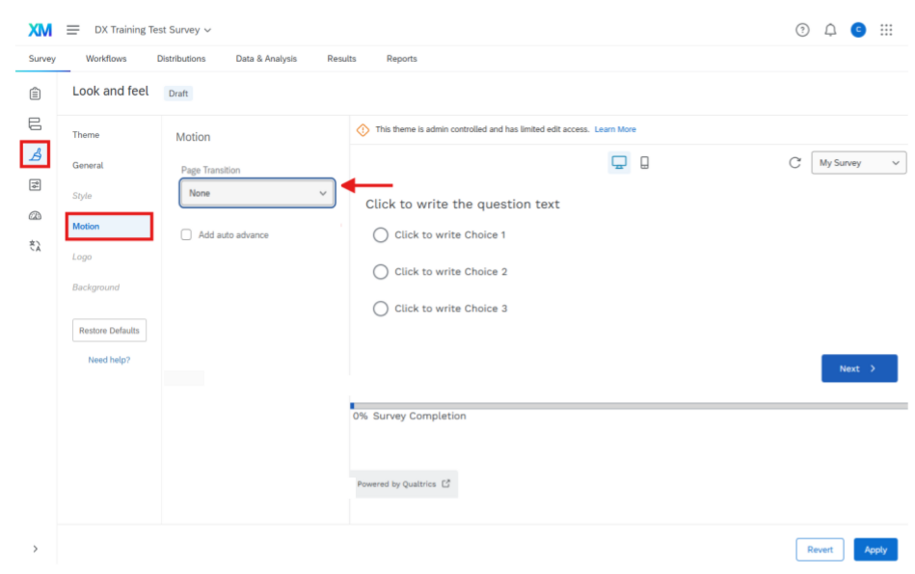
Task: Open the Data & Analysis tab
Action: point(266,59)
